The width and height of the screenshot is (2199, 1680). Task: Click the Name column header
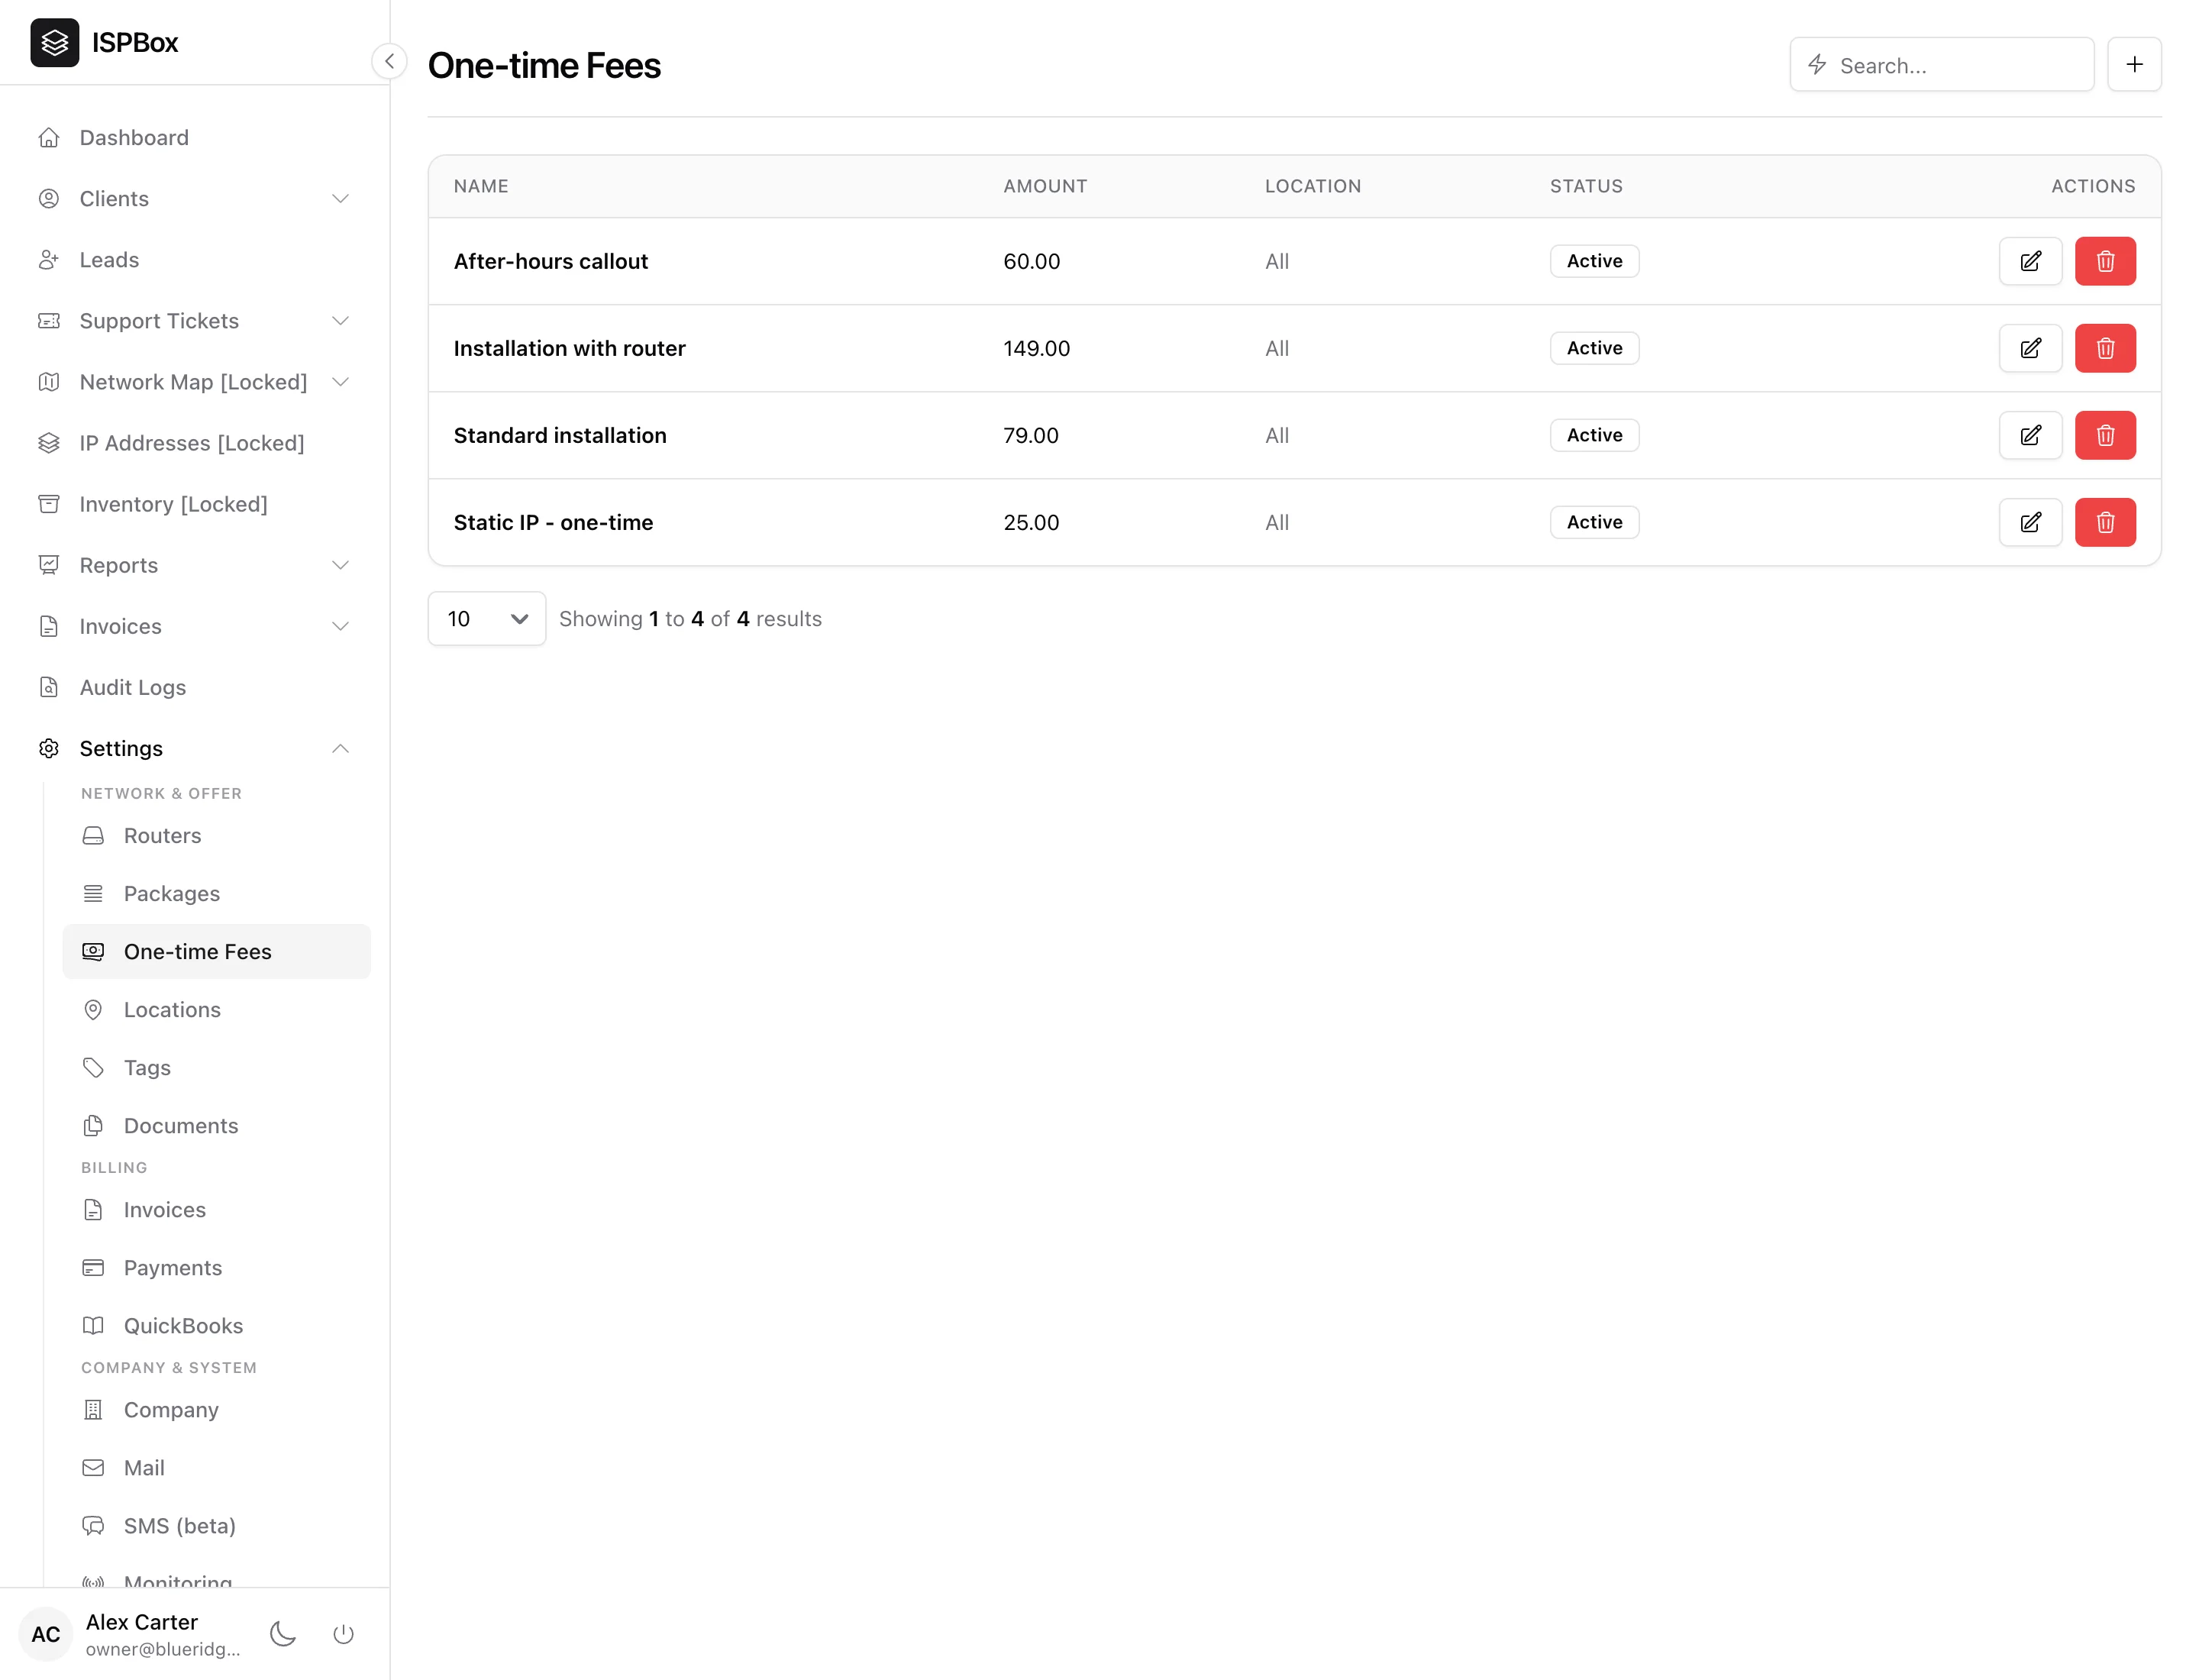click(481, 186)
